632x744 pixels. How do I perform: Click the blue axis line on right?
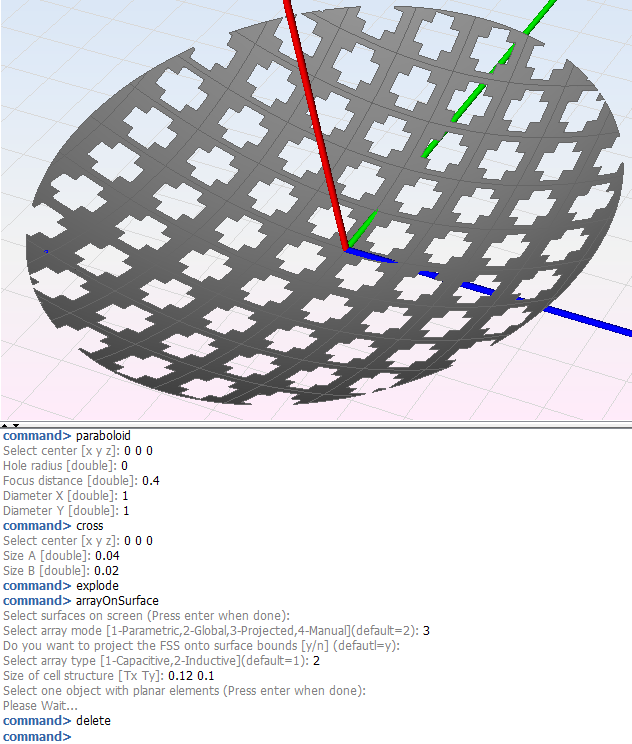coord(540,308)
